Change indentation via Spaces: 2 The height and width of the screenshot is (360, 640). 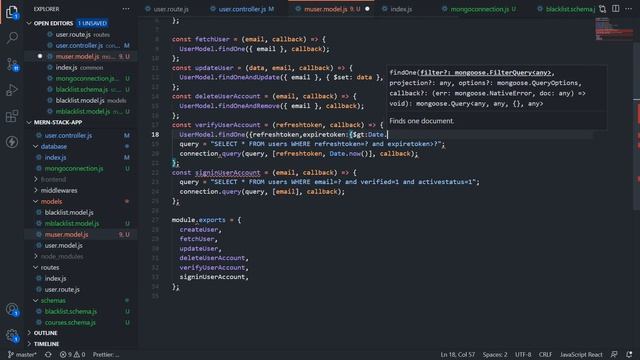point(495,354)
